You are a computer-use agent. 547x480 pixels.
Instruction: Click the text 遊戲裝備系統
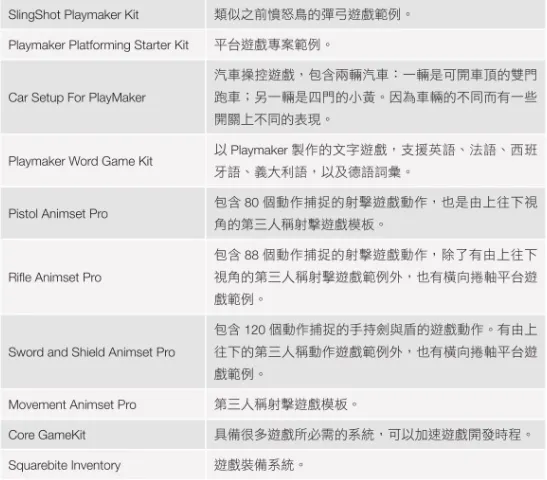[x=259, y=465]
